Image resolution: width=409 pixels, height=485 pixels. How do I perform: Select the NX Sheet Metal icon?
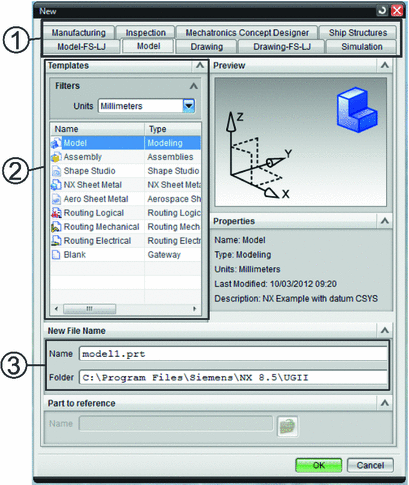point(56,185)
